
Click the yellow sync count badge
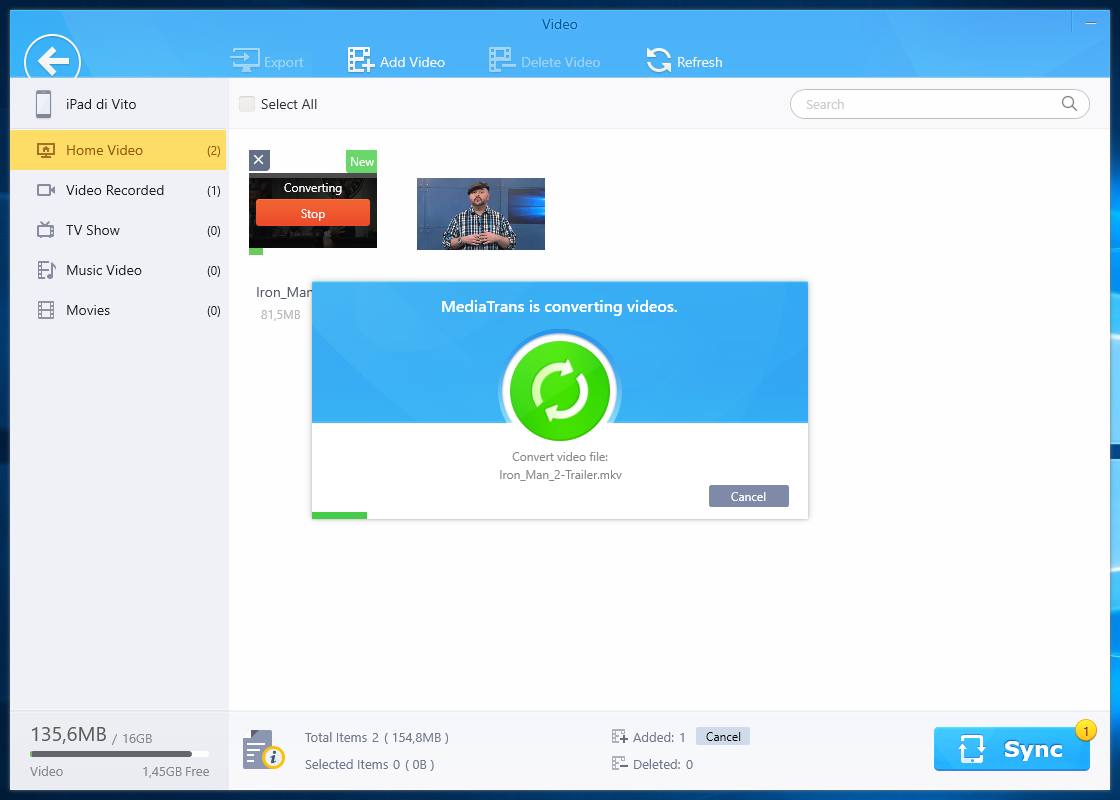point(1086,731)
